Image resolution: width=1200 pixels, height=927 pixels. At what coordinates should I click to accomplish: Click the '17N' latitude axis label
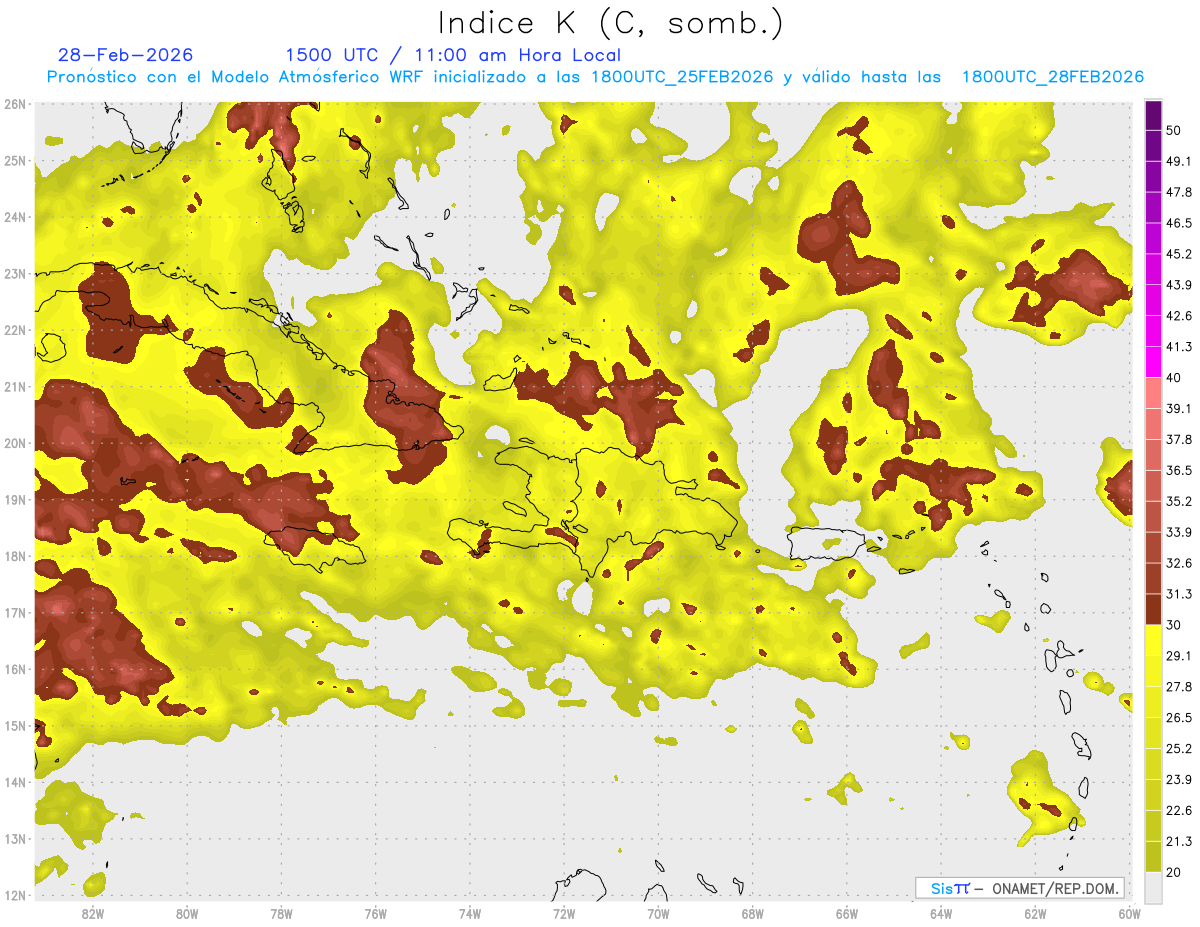tap(15, 613)
